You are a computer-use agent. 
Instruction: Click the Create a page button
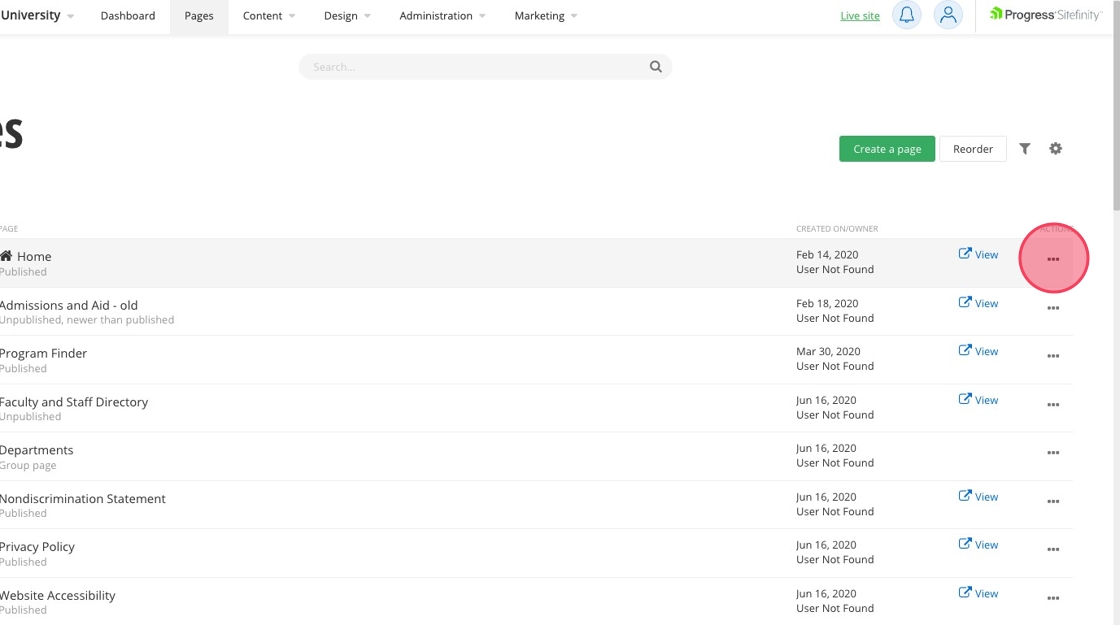887,149
